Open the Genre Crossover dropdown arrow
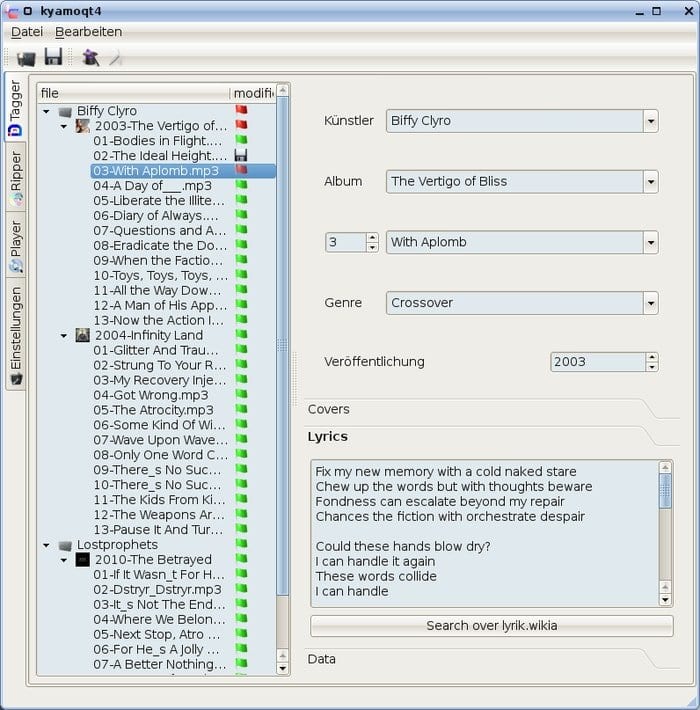This screenshot has width=700, height=710. click(x=651, y=303)
